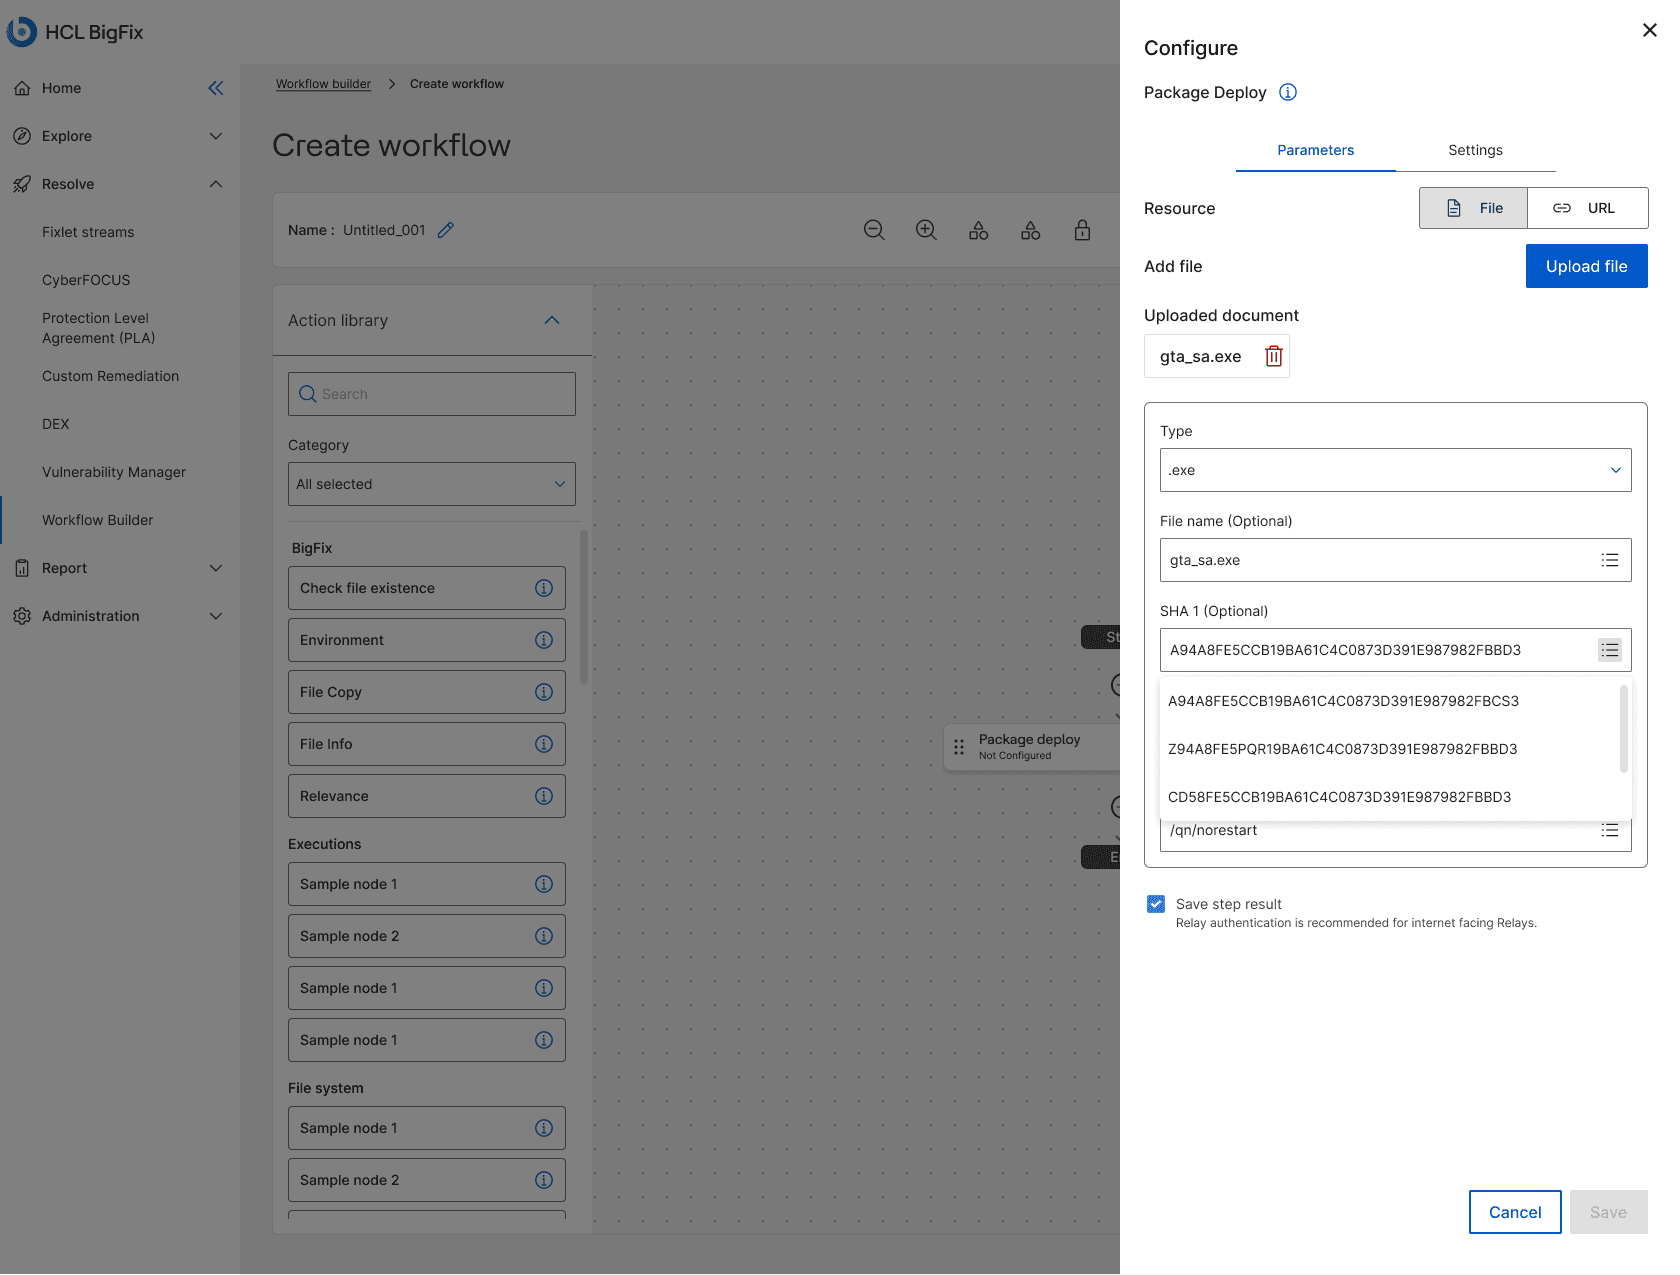The height and width of the screenshot is (1275, 1680).
Task: Show info for Check file existence
Action: [x=544, y=588]
